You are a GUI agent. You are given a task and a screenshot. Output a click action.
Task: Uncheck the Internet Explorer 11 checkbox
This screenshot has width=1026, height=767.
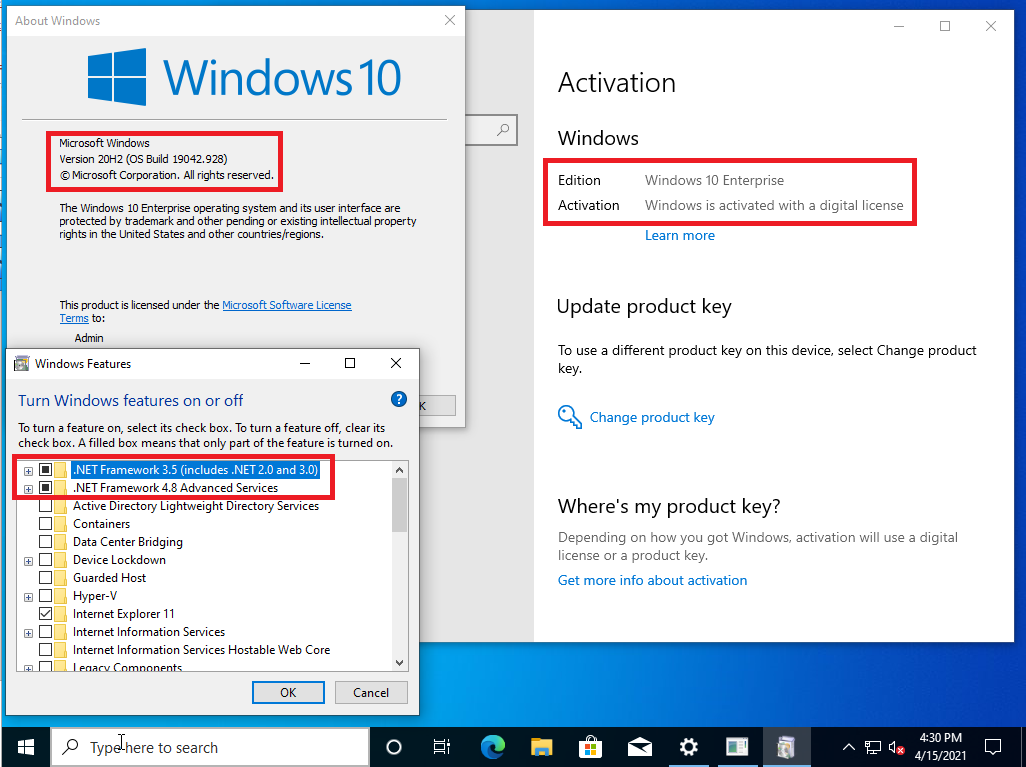pos(45,614)
